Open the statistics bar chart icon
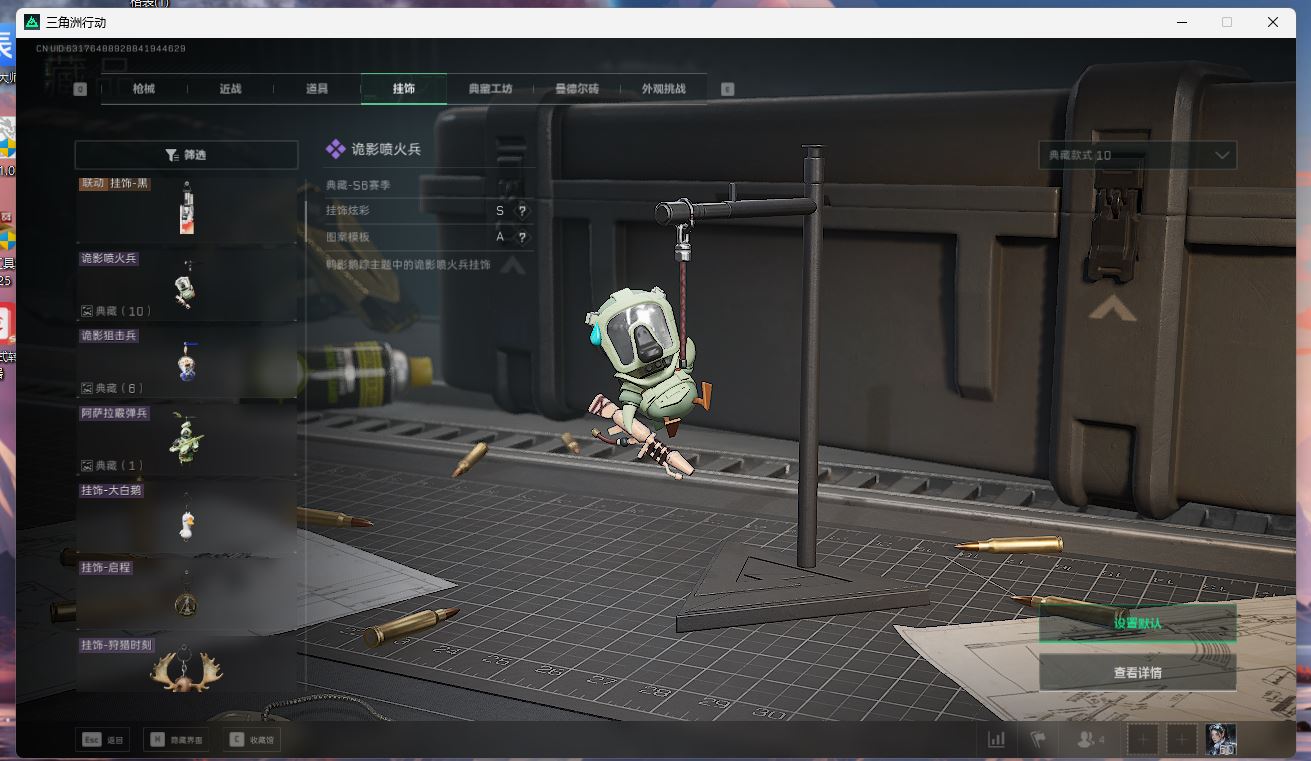 [x=996, y=740]
